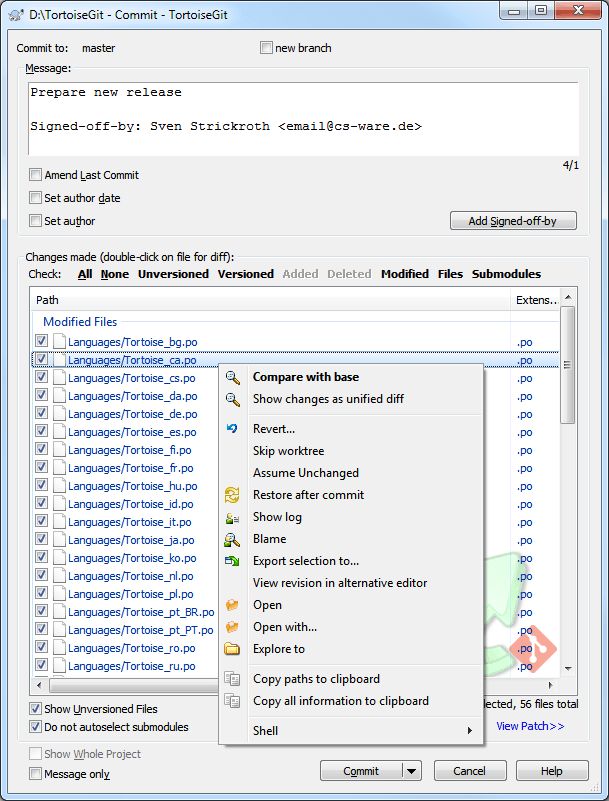Click the Copy all information to clipboard icon

(x=232, y=701)
